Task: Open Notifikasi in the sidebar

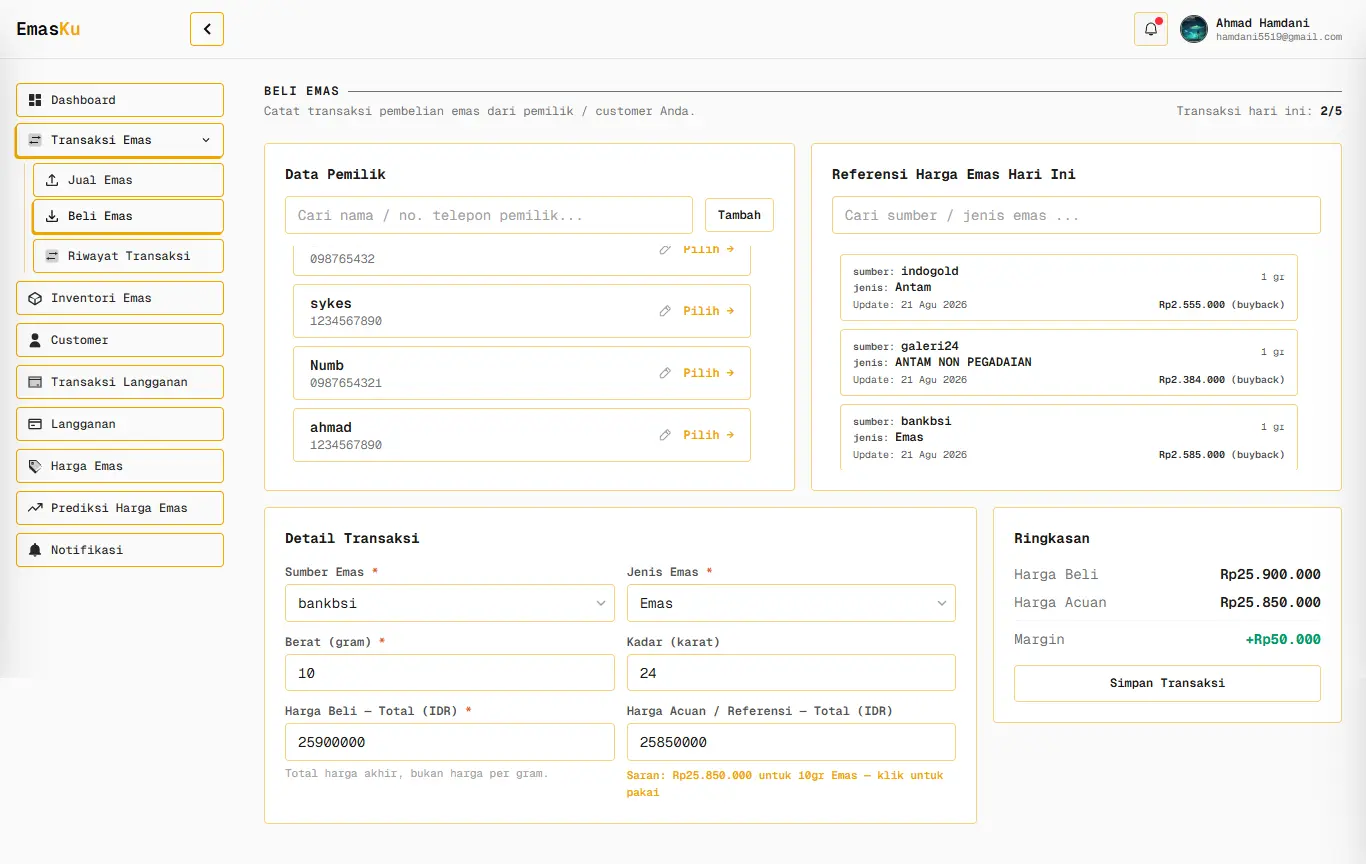Action: tap(120, 550)
